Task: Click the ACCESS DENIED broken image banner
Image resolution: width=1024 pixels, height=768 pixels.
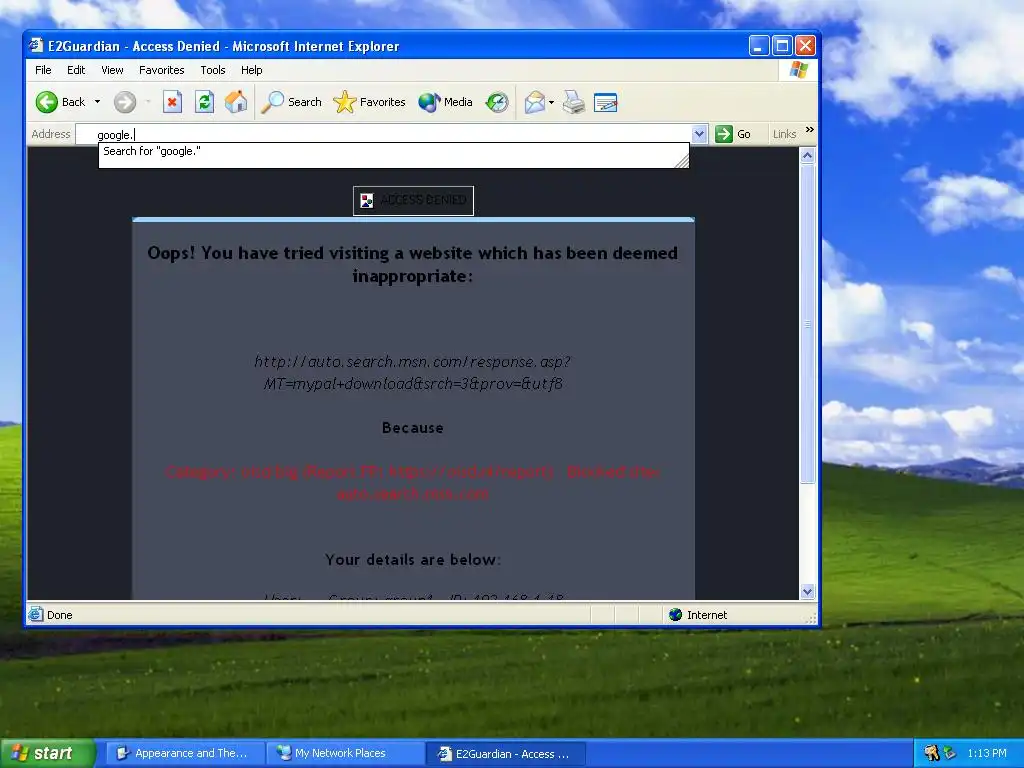Action: pos(413,200)
